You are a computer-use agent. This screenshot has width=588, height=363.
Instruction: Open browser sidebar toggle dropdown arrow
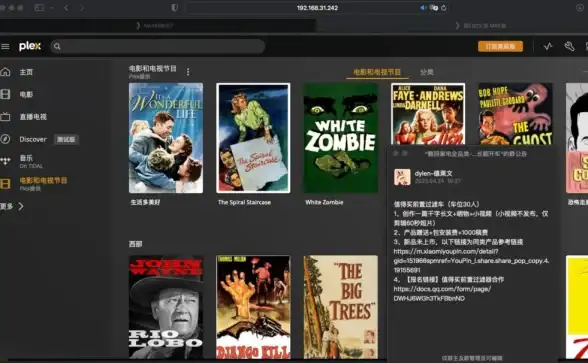51,8
